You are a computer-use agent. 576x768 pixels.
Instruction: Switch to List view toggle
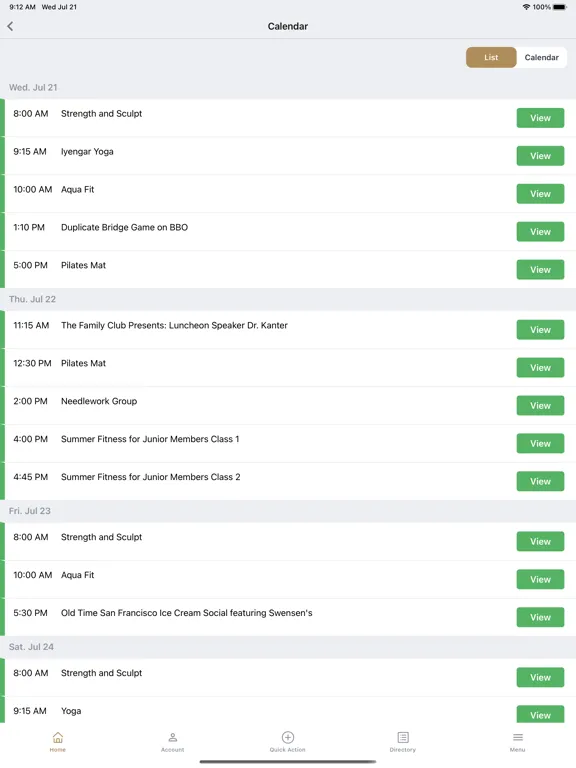click(x=491, y=57)
